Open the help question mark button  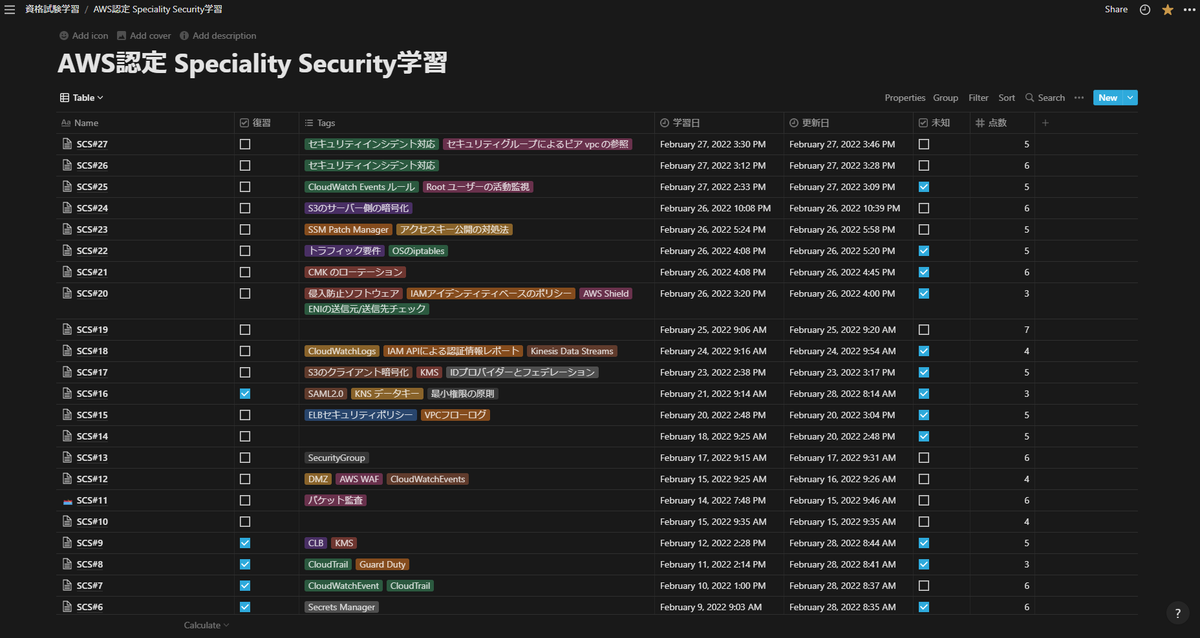[x=1178, y=613]
